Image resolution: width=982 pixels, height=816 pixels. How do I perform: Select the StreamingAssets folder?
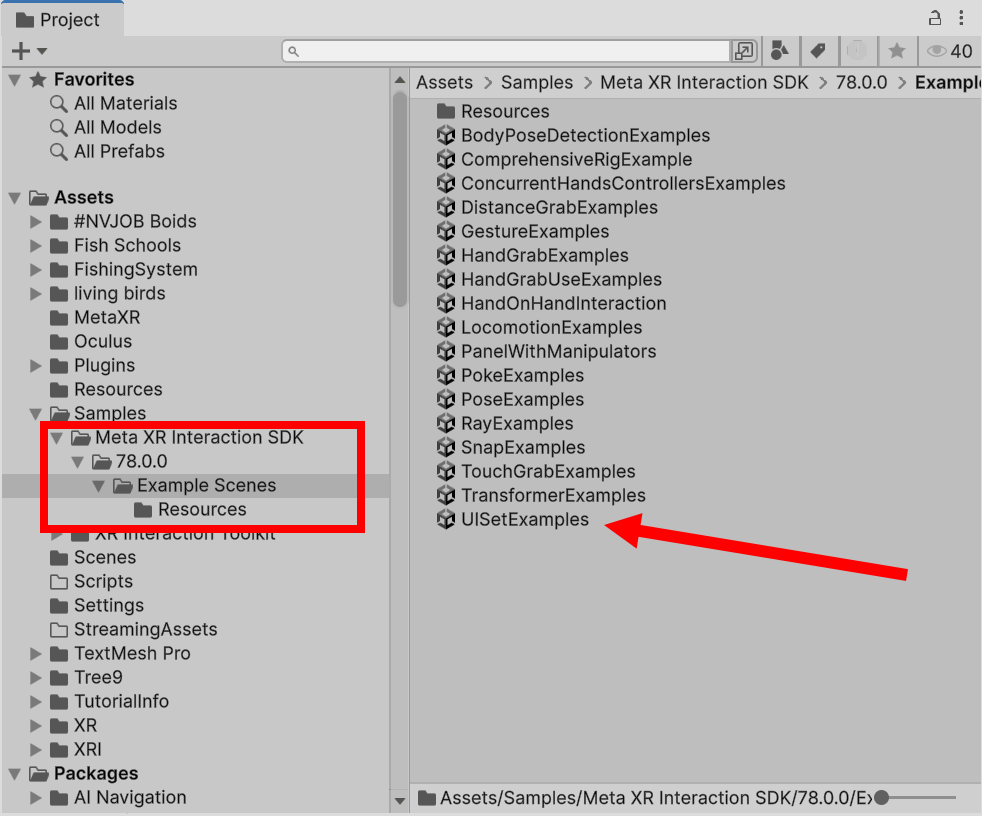(133, 629)
